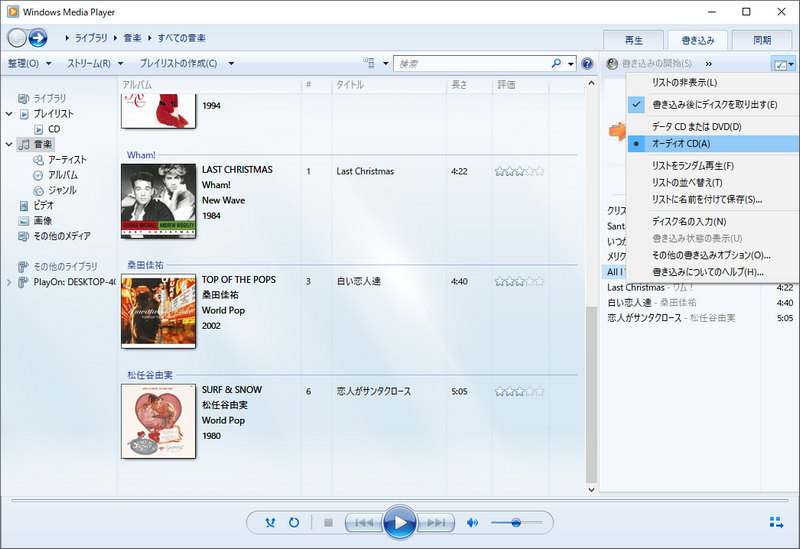The width and height of the screenshot is (800, 549).
Task: Toggle 書き込み後にディスクを取り出す option
Action: tap(714, 105)
